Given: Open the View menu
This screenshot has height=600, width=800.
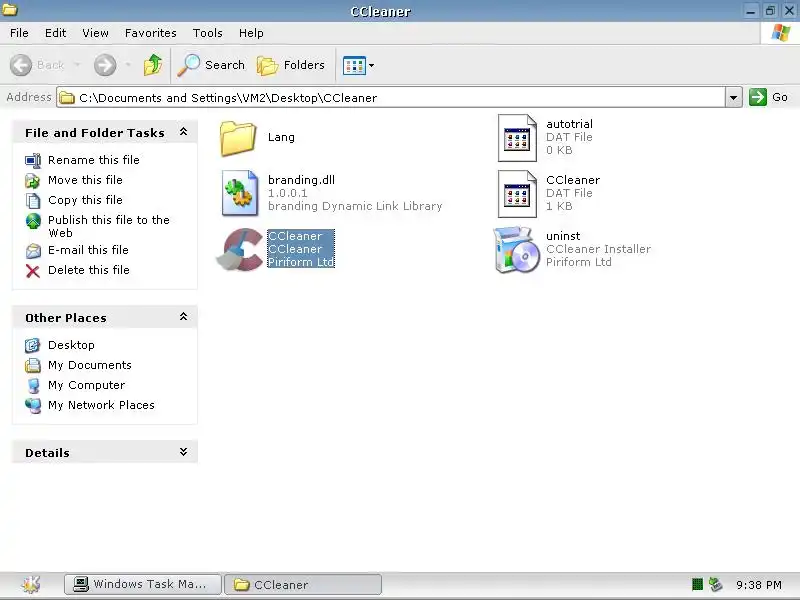Looking at the screenshot, I should (x=95, y=33).
